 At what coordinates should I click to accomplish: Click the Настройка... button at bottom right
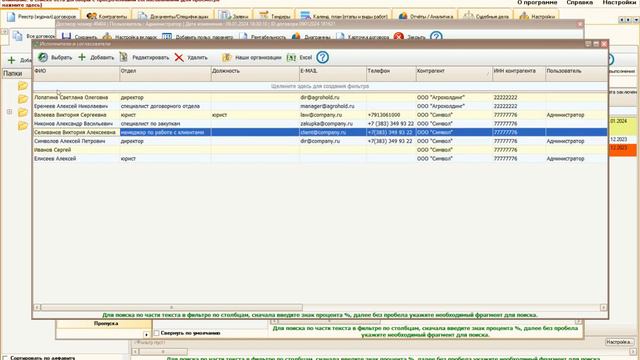point(619,342)
